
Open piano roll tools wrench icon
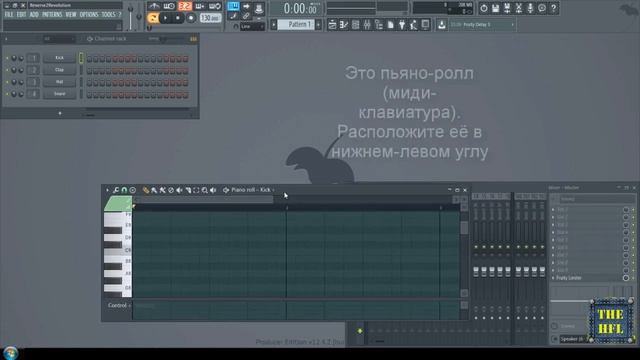click(116, 190)
